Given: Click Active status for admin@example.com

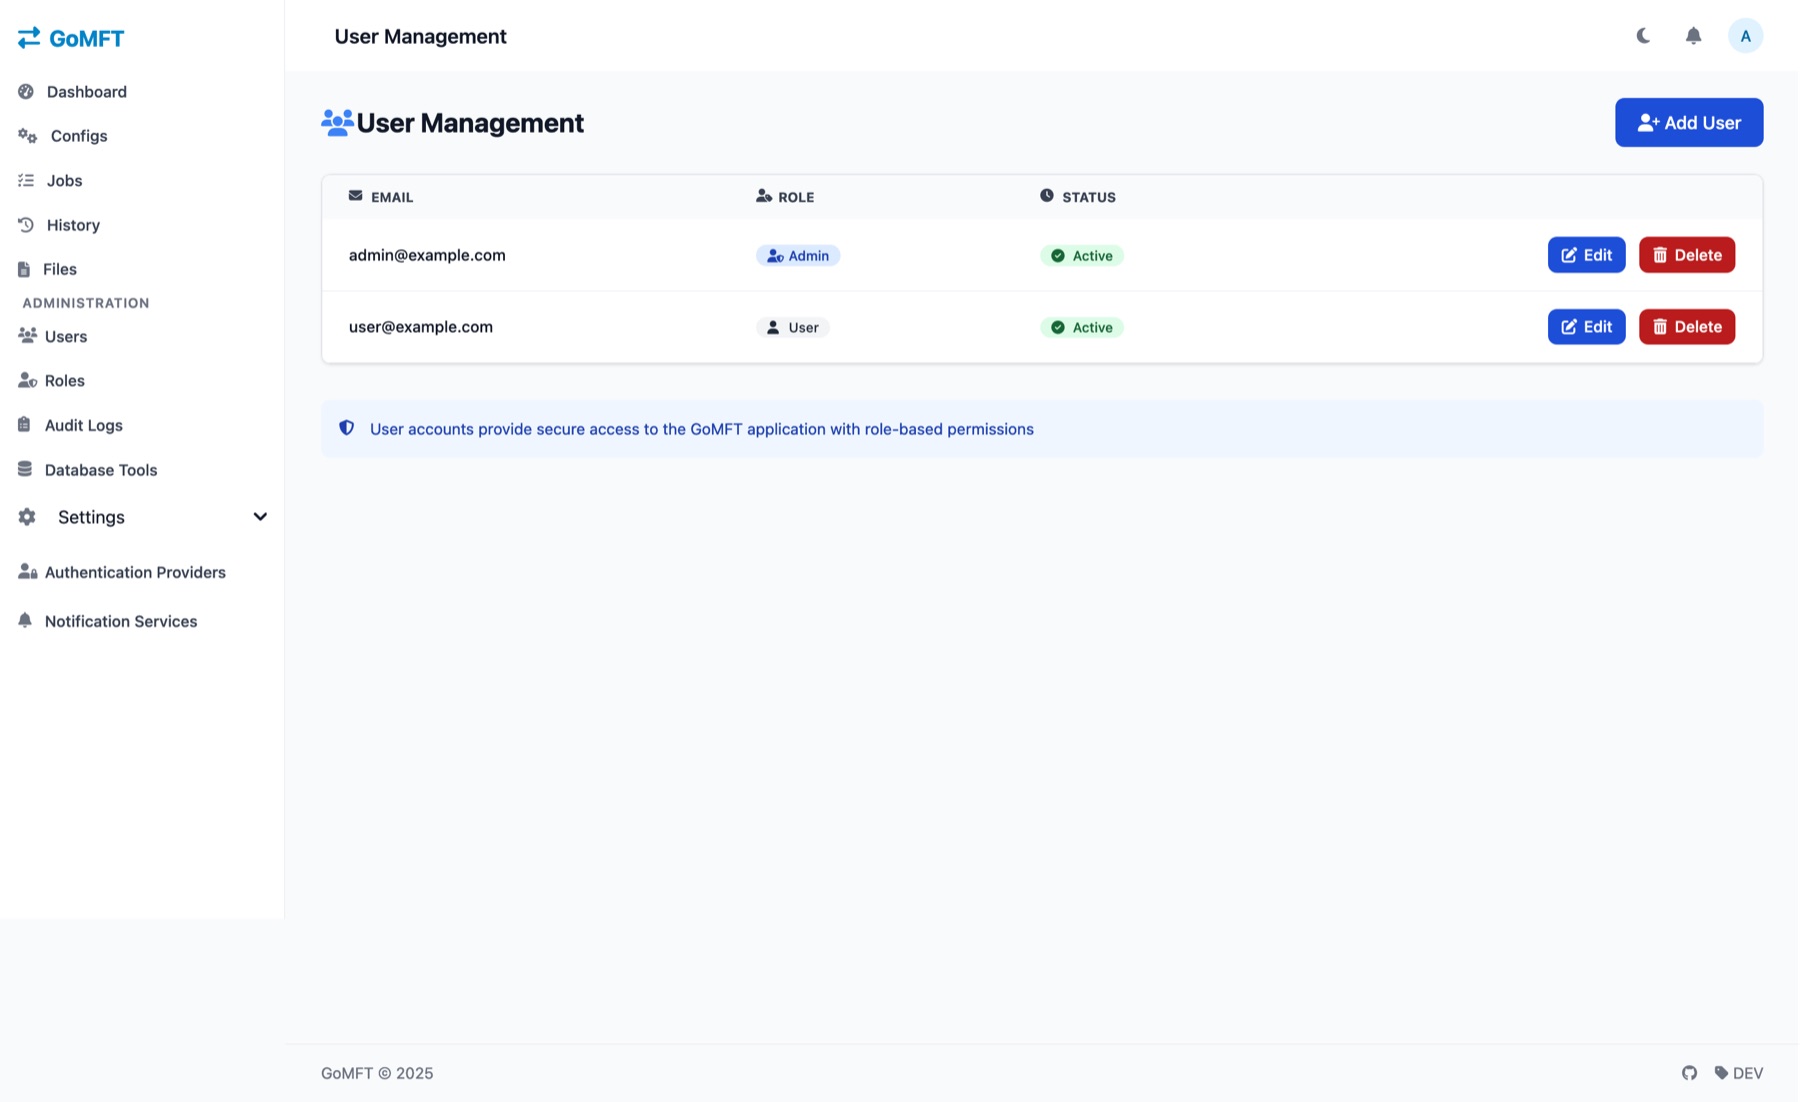Looking at the screenshot, I should [1082, 256].
